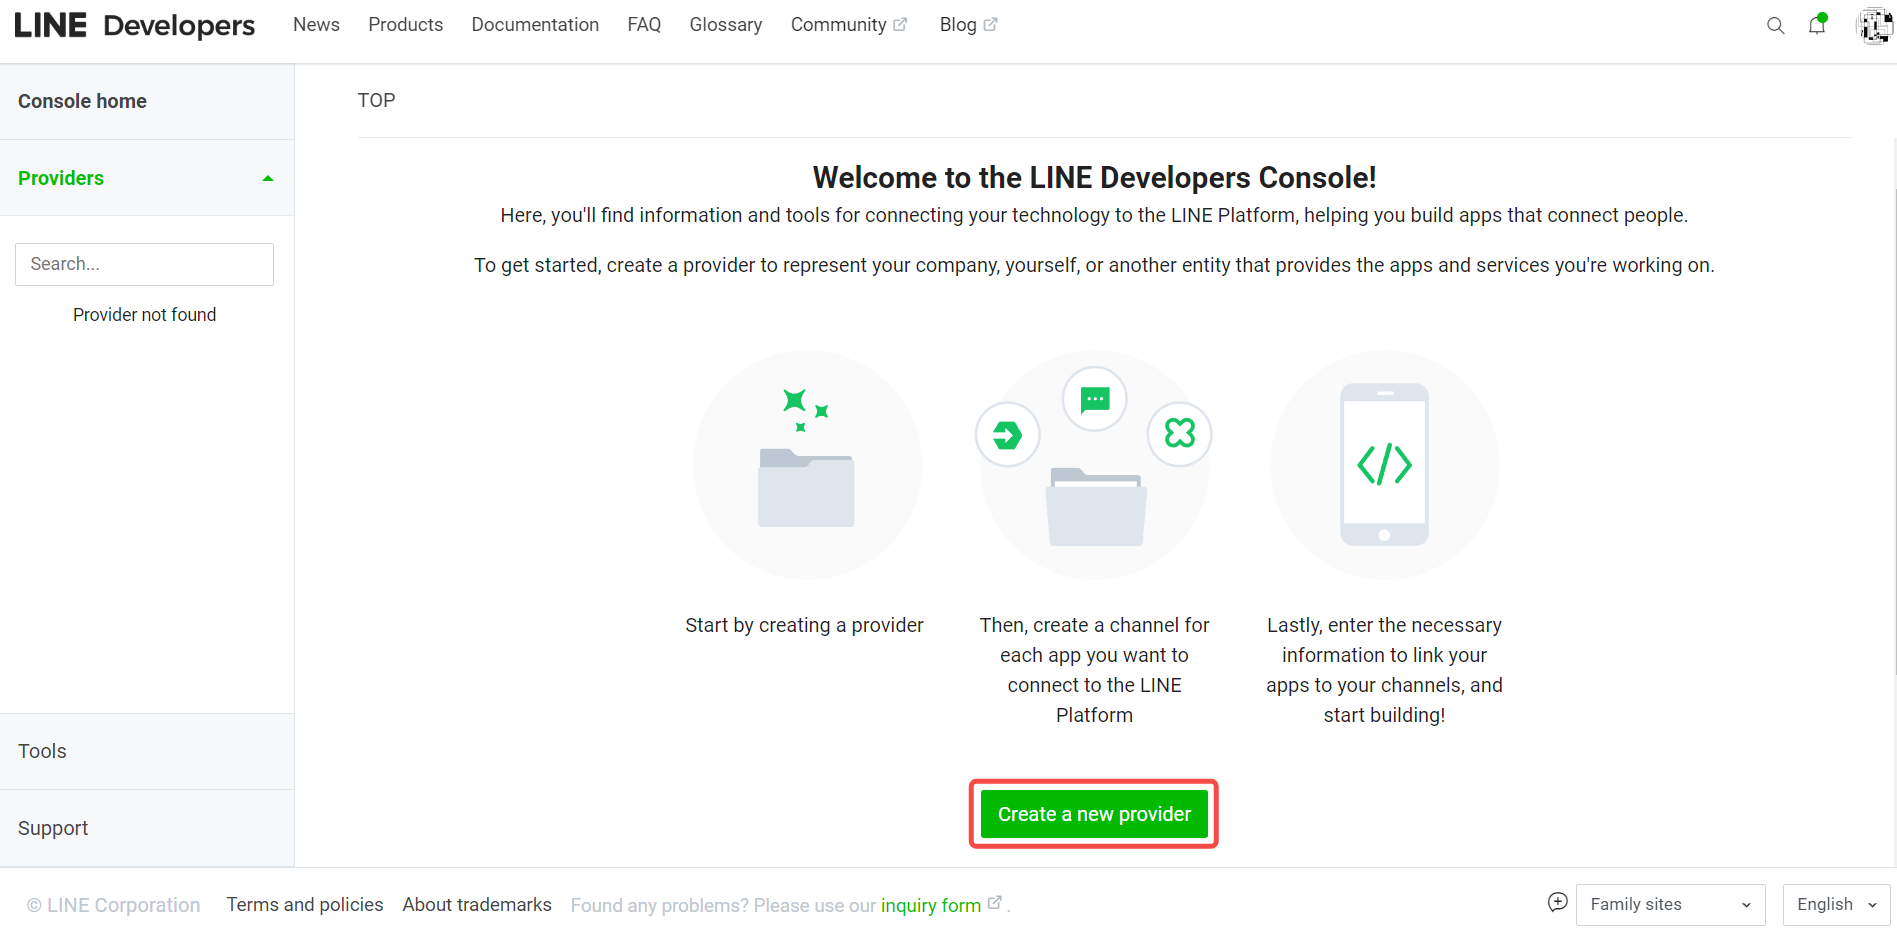Viewport: 1897px width, 934px height.
Task: Click the phone with code brackets illustration
Action: [1384, 464]
